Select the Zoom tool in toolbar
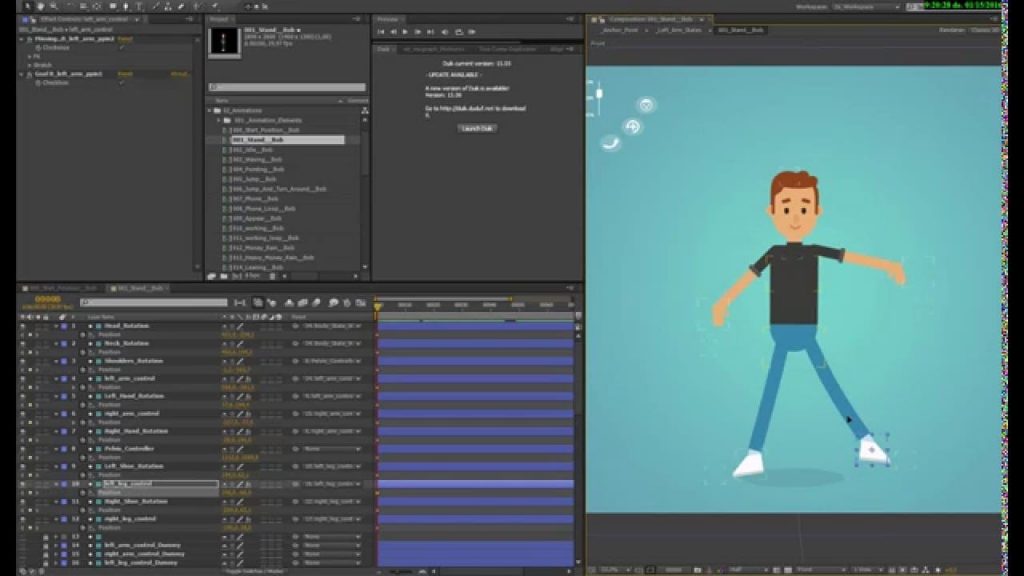The image size is (1024, 576). click(x=54, y=6)
